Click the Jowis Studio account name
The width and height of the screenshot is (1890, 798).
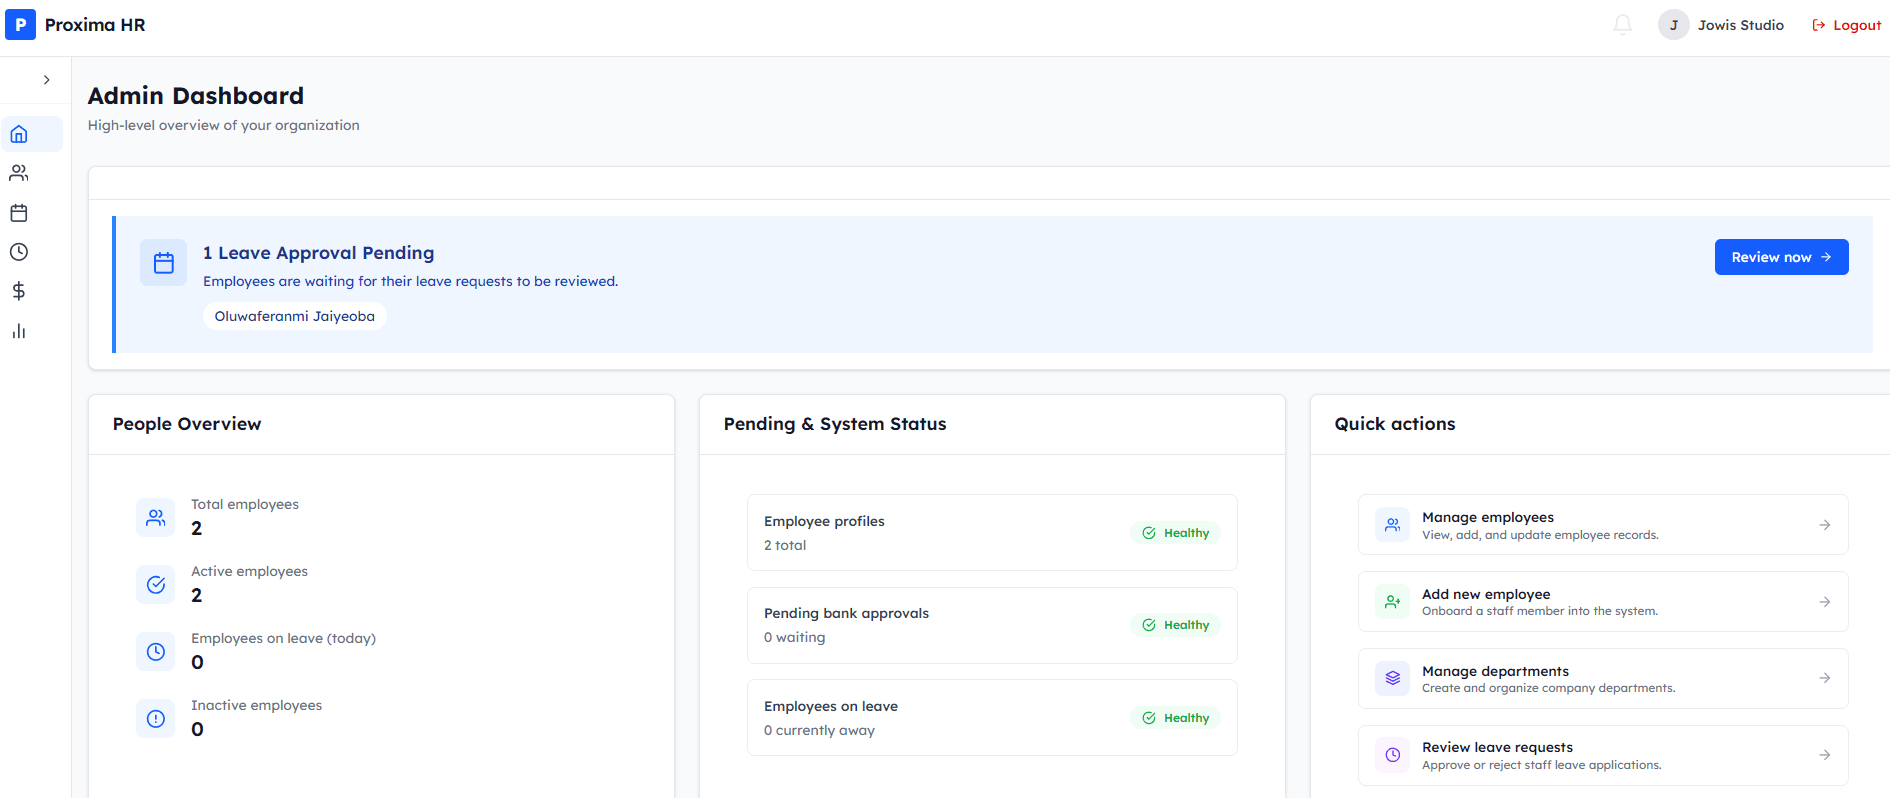(1740, 25)
